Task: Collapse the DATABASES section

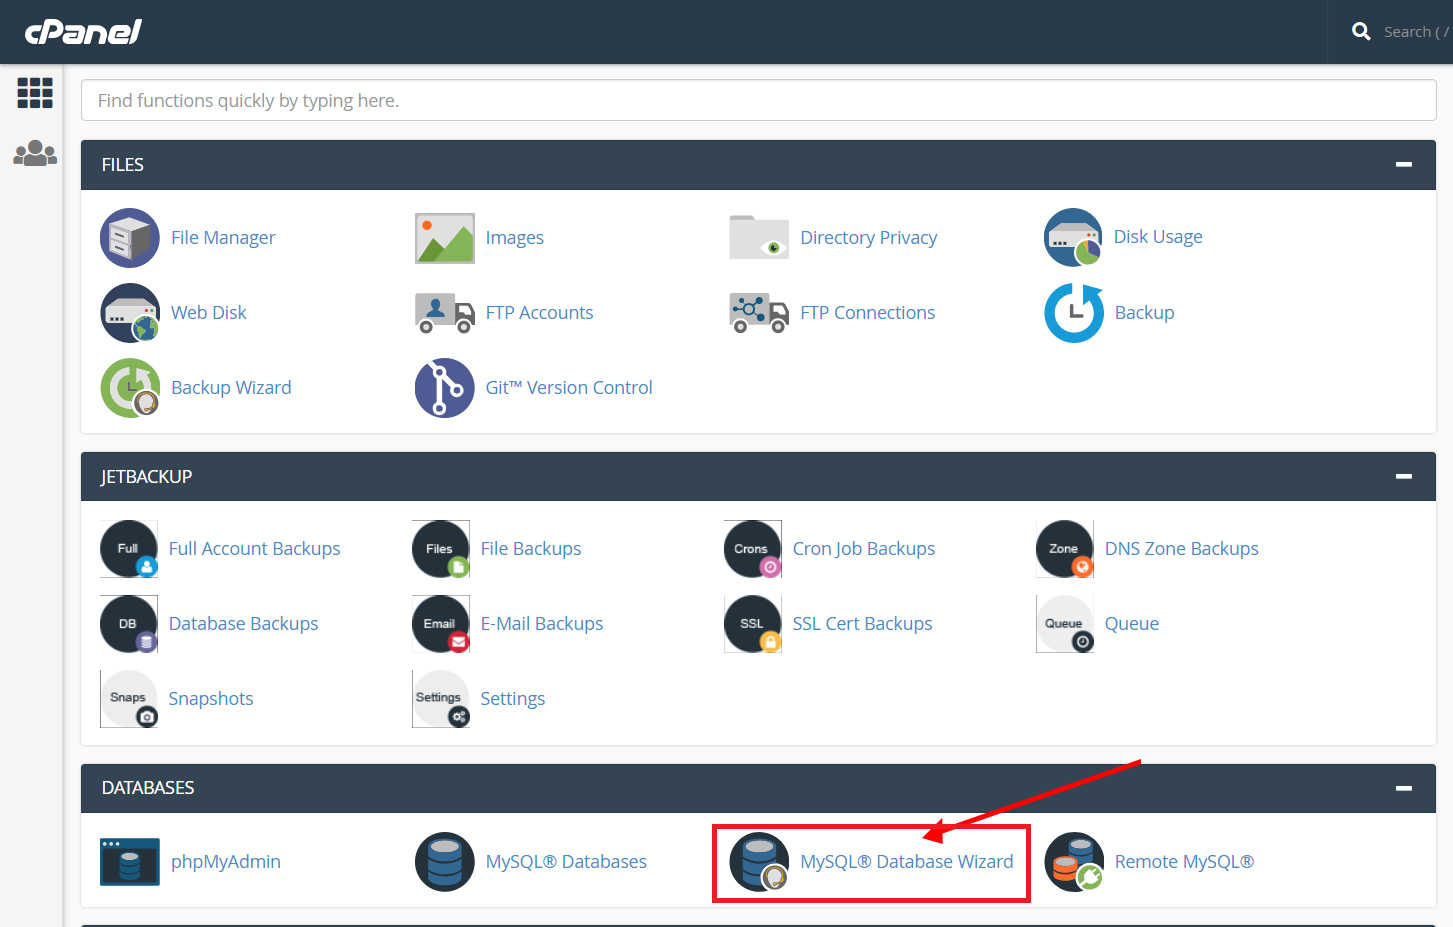Action: click(1403, 789)
